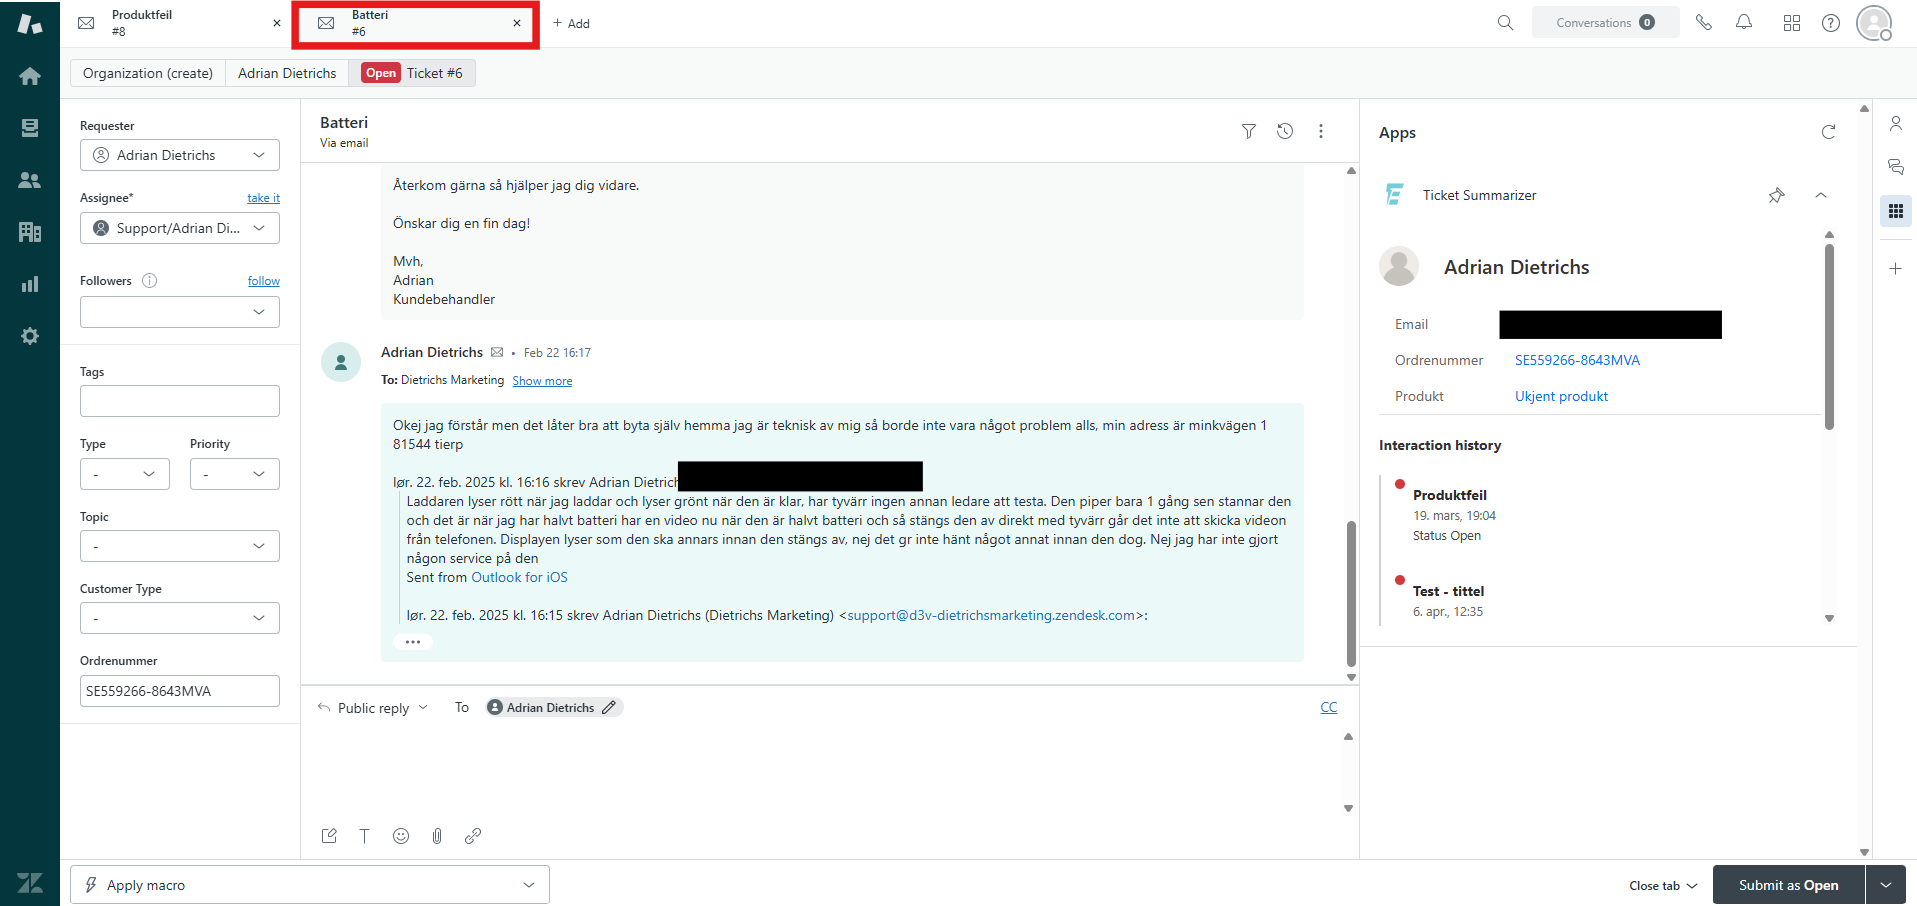Click the 'take it' assignee link

[x=263, y=198]
